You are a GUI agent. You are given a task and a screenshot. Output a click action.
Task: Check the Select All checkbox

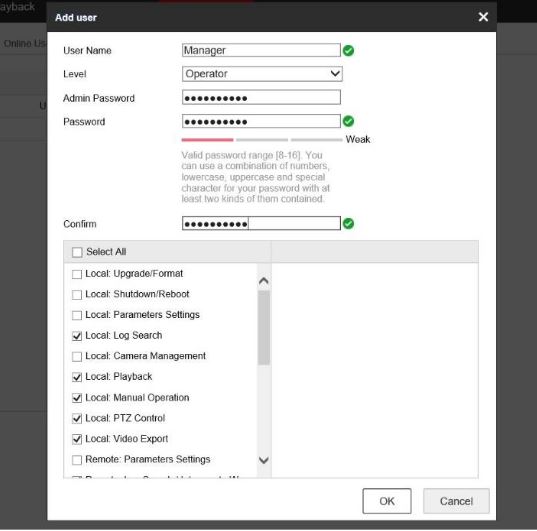[x=77, y=252]
